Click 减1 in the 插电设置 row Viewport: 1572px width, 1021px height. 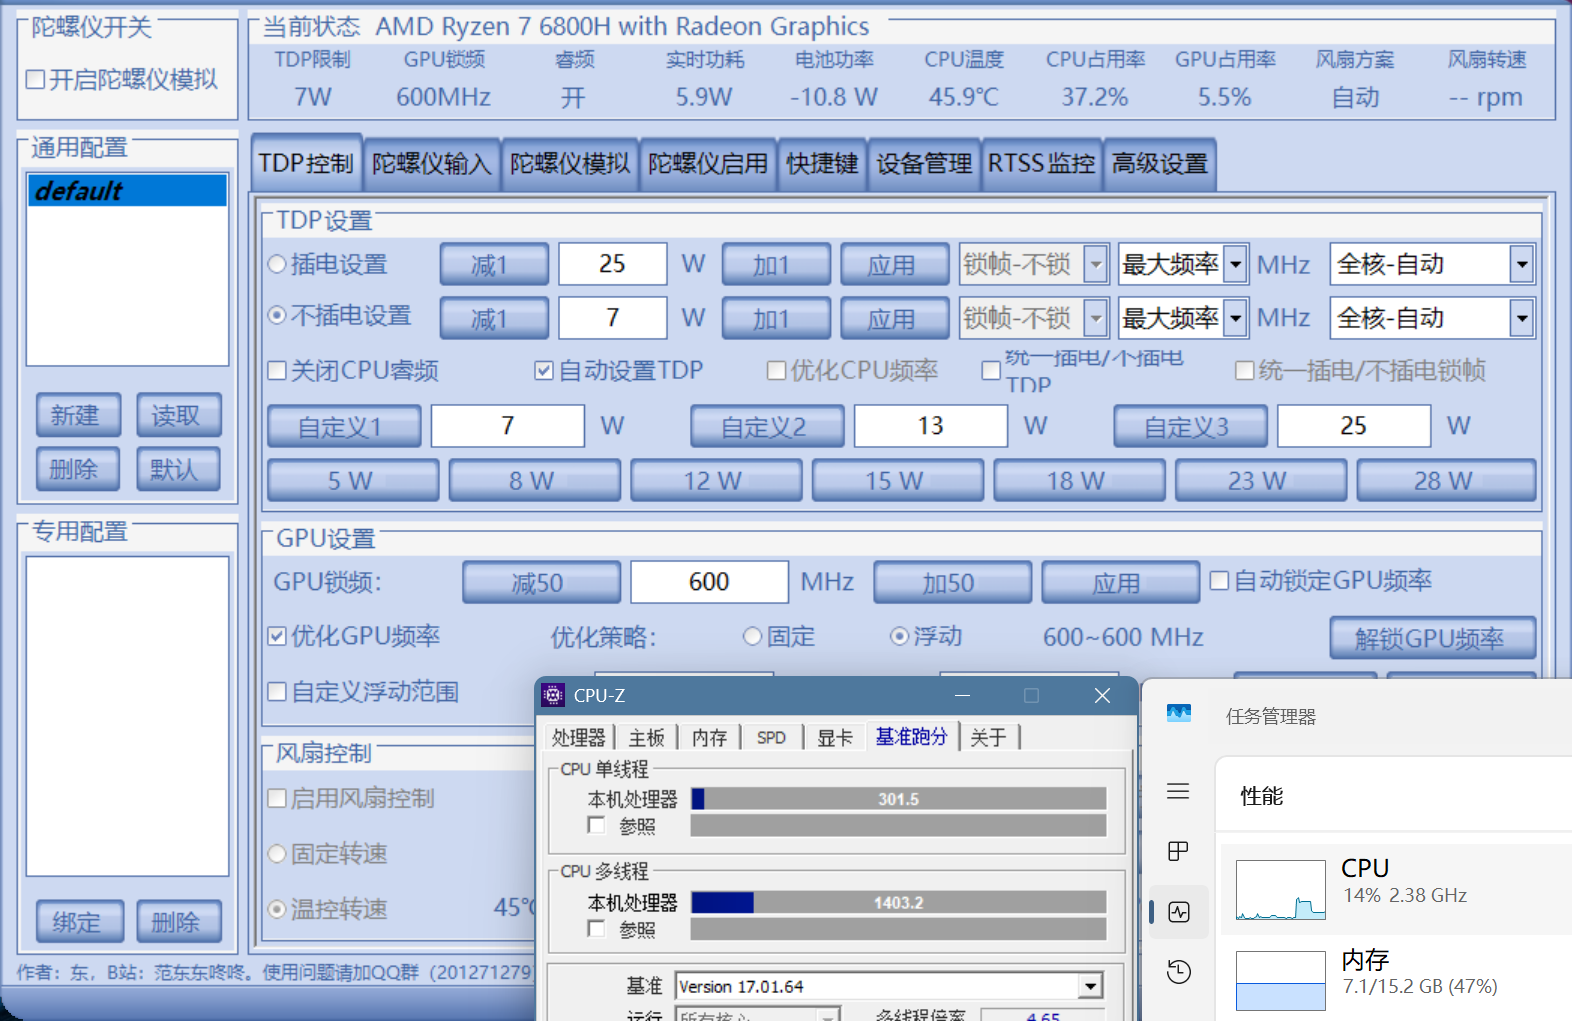coord(494,264)
